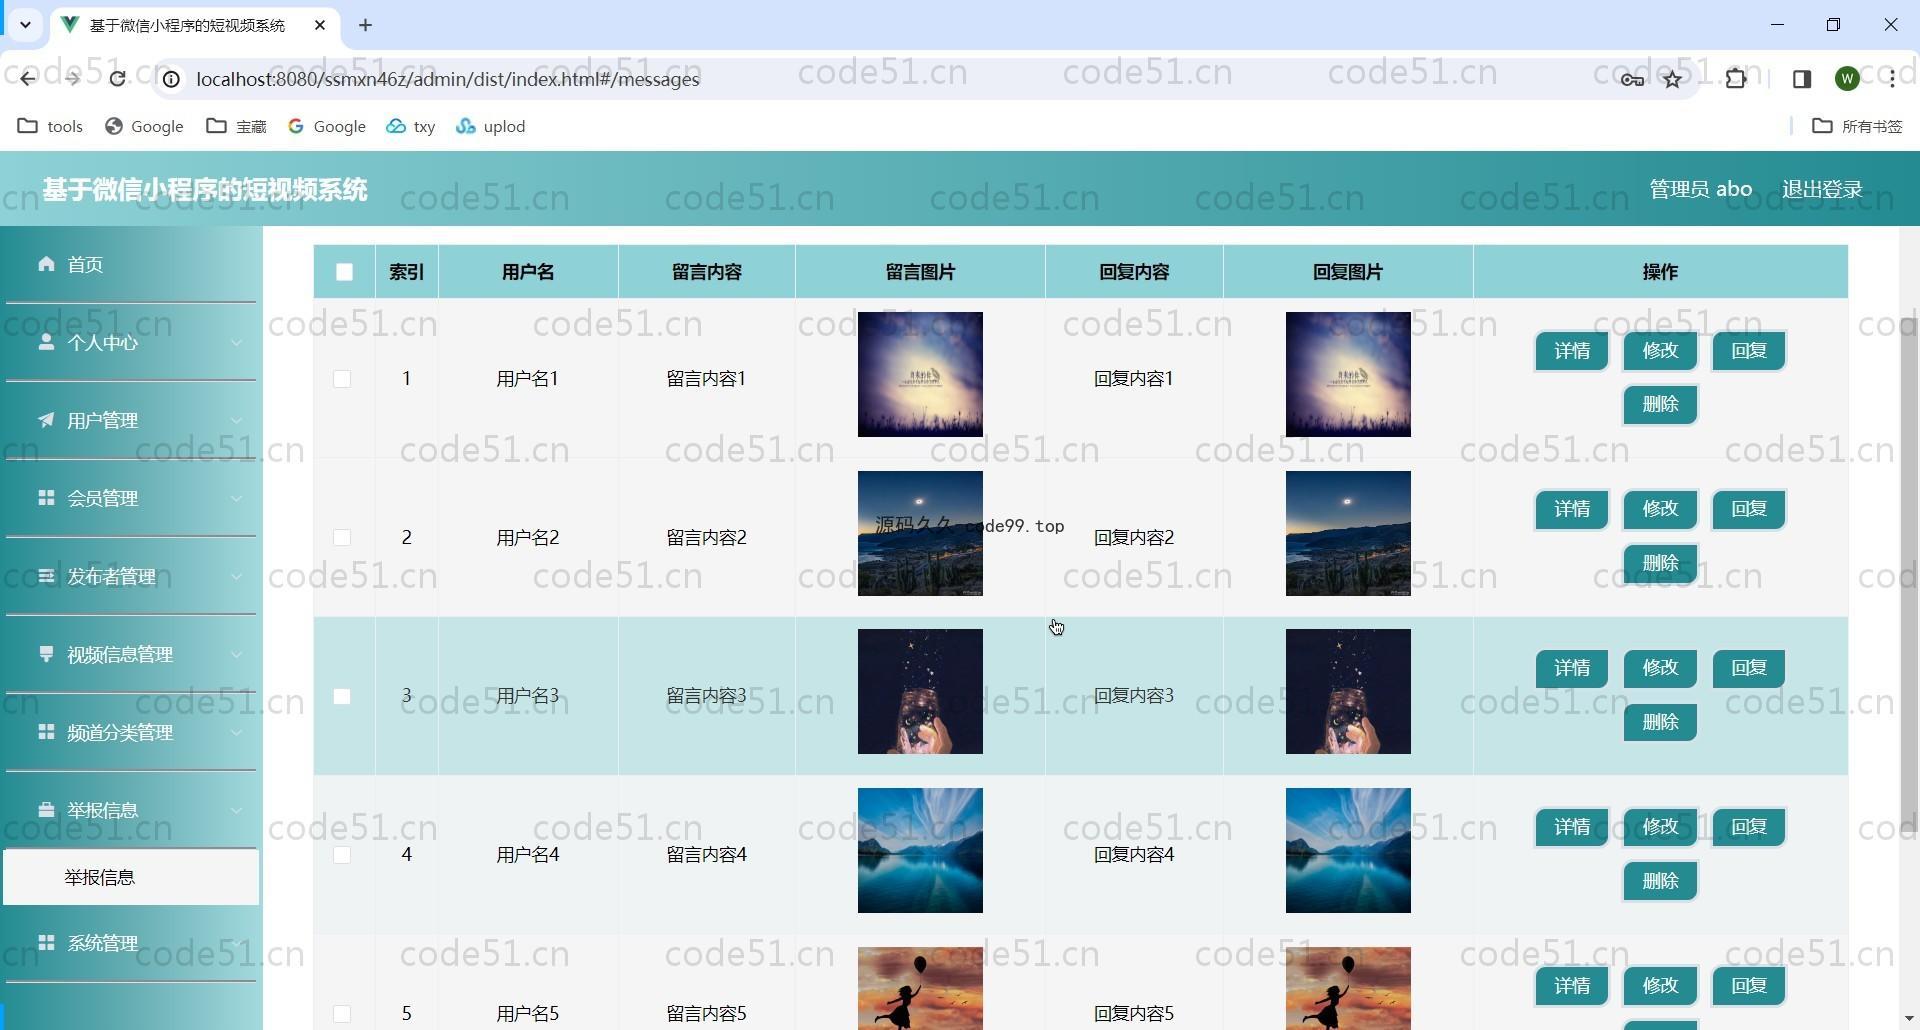The image size is (1920, 1030).
Task: Open the tab search dropdown arrow
Action: point(25,25)
